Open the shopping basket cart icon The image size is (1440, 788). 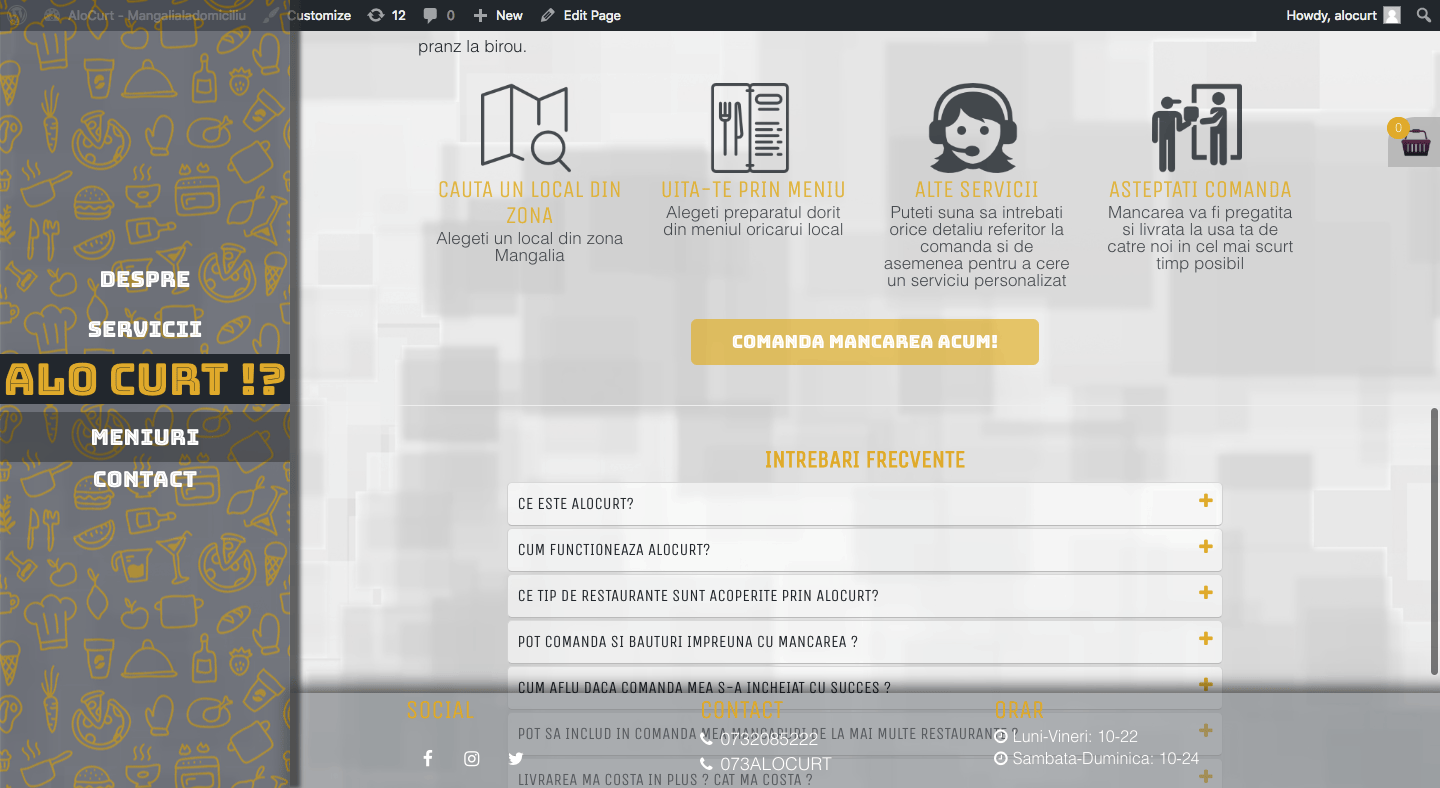pyautogui.click(x=1415, y=144)
